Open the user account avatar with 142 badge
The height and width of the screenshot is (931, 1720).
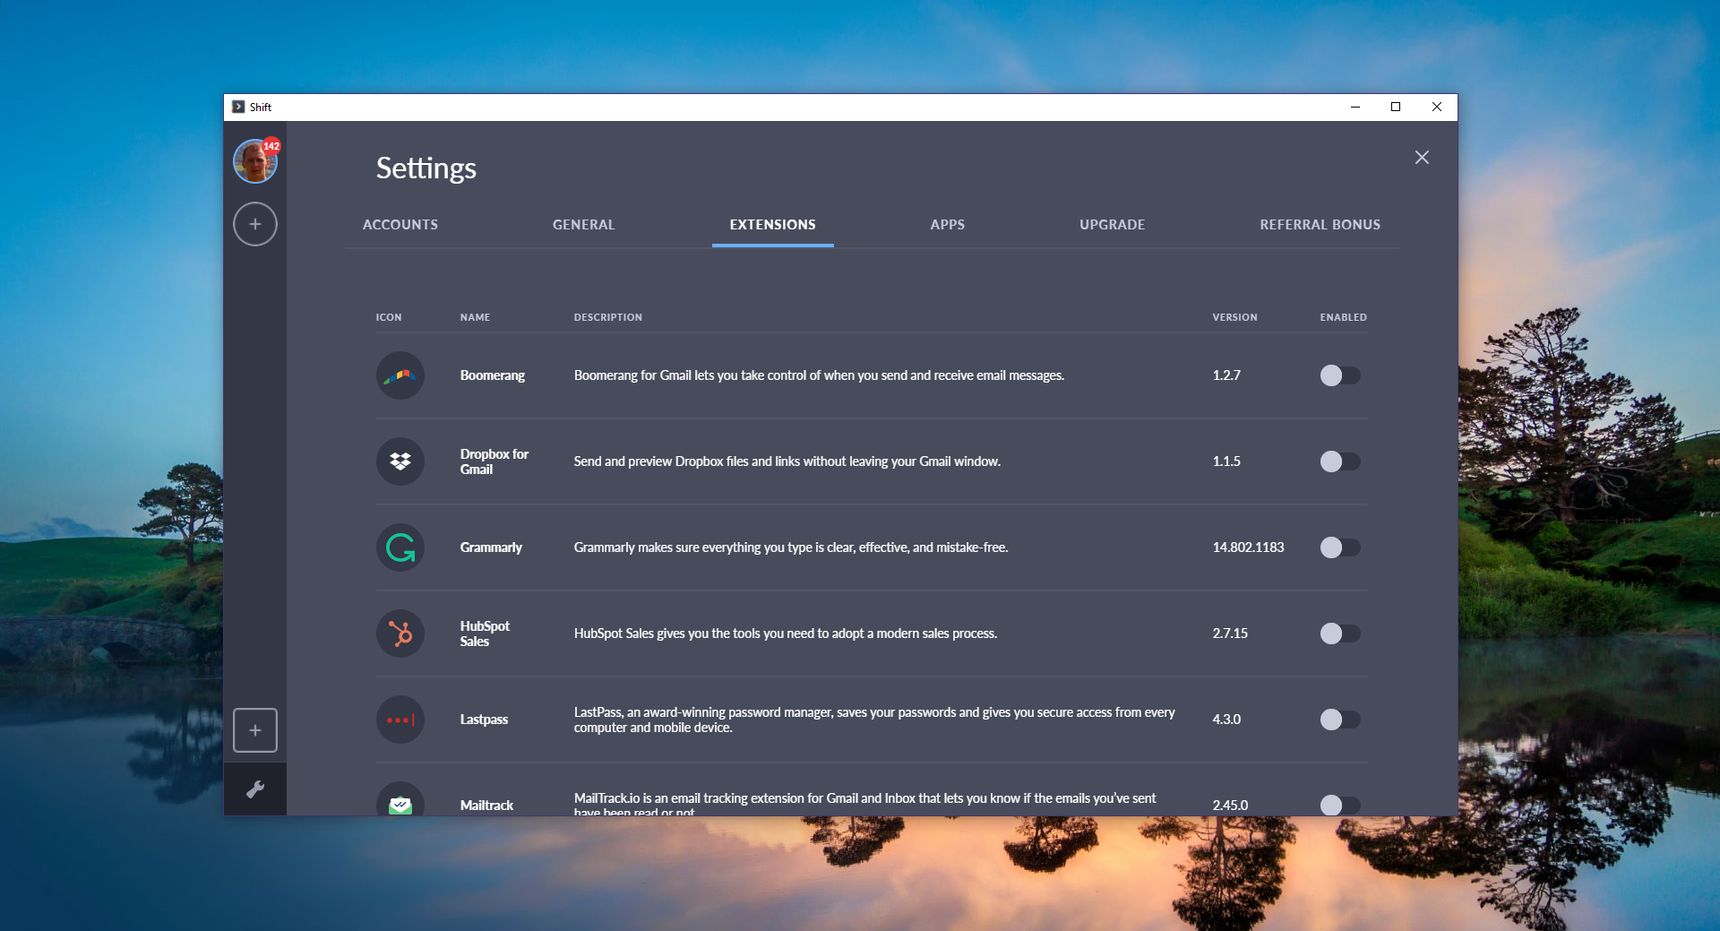point(255,161)
